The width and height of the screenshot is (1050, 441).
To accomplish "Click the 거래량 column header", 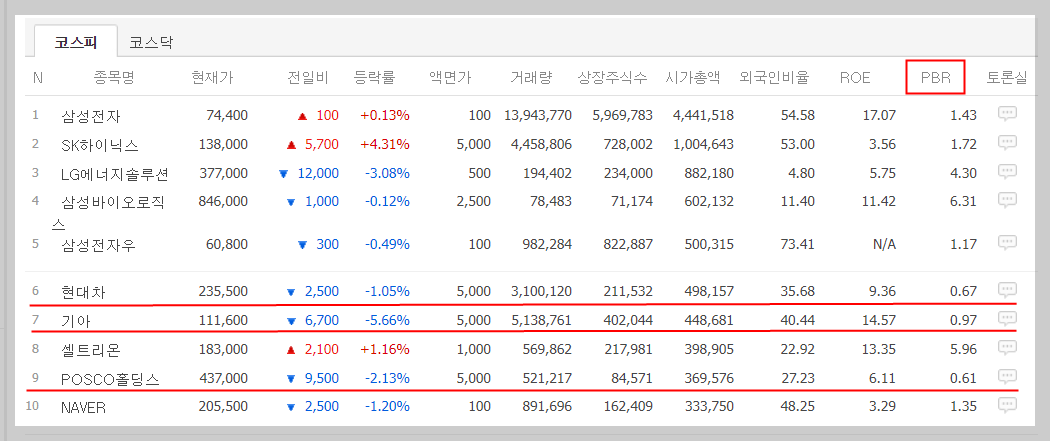I will 531,78.
